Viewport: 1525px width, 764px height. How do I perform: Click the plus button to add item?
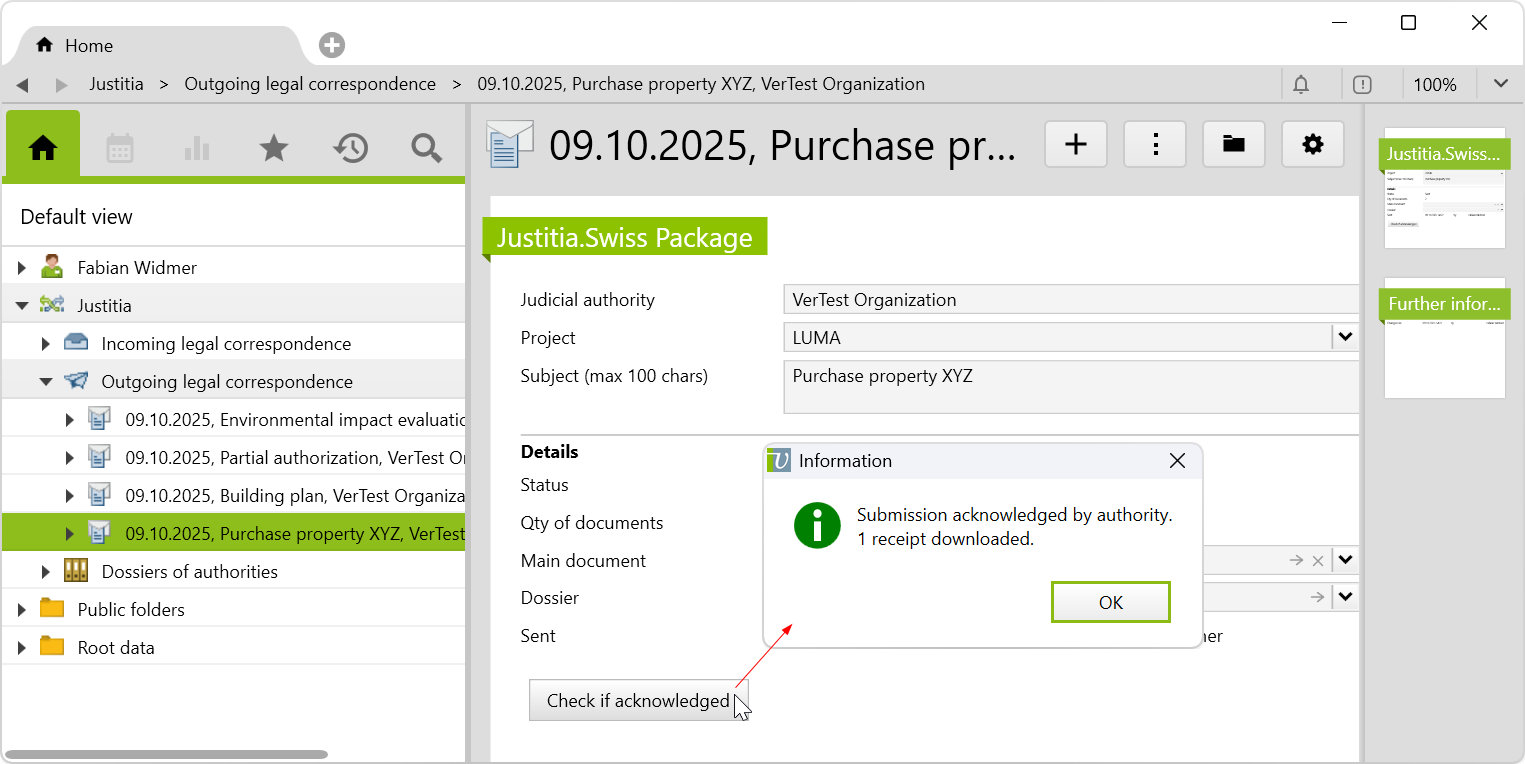pyautogui.click(x=1076, y=145)
